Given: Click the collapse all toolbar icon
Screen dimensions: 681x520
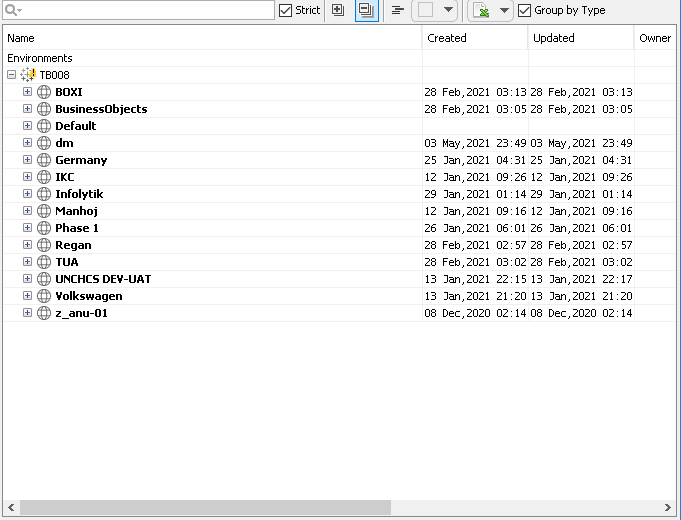Looking at the screenshot, I should pyautogui.click(x=366, y=10).
